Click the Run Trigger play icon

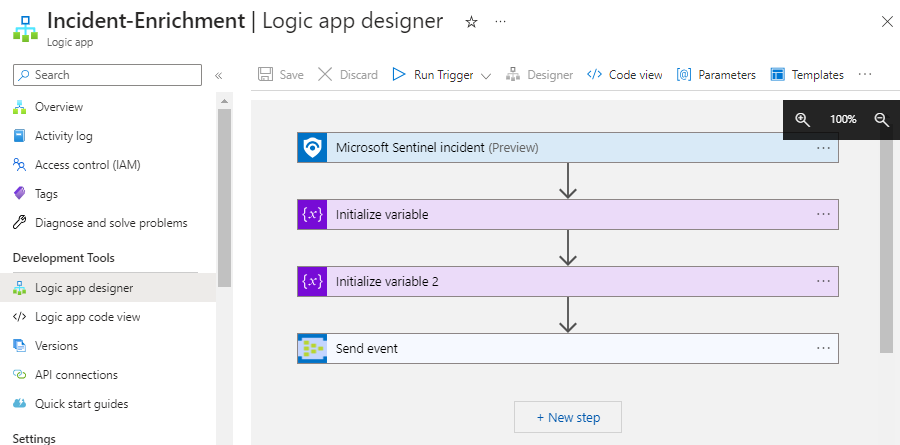[399, 75]
